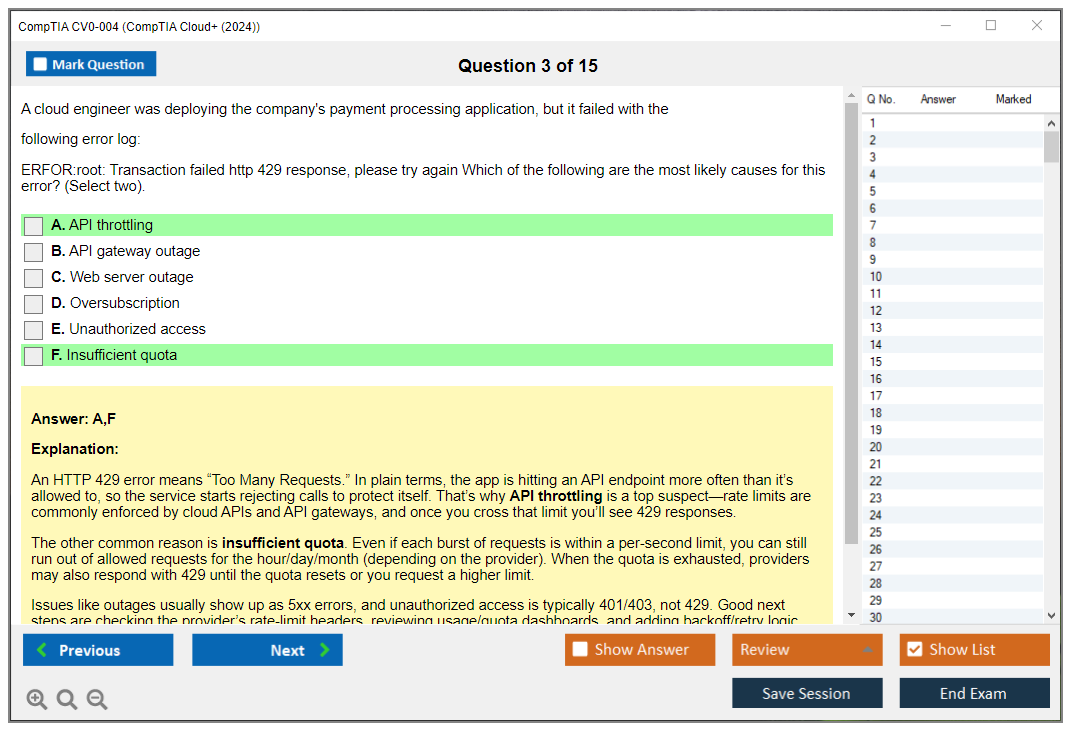The height and width of the screenshot is (735, 1075).
Task: Click explanation panel scroll down arrow
Action: point(851,615)
